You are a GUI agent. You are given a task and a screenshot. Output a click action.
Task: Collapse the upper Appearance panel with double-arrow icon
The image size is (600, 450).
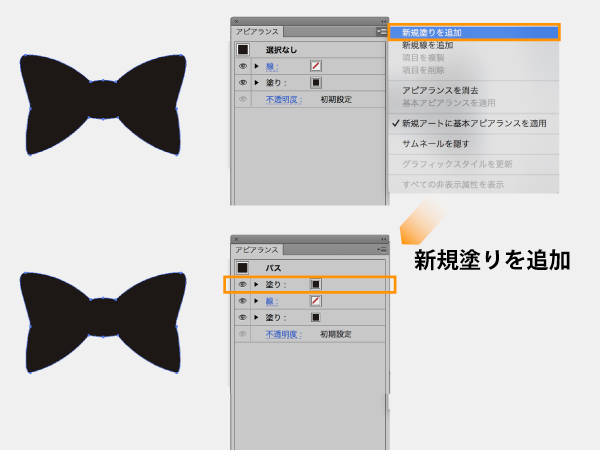(382, 20)
